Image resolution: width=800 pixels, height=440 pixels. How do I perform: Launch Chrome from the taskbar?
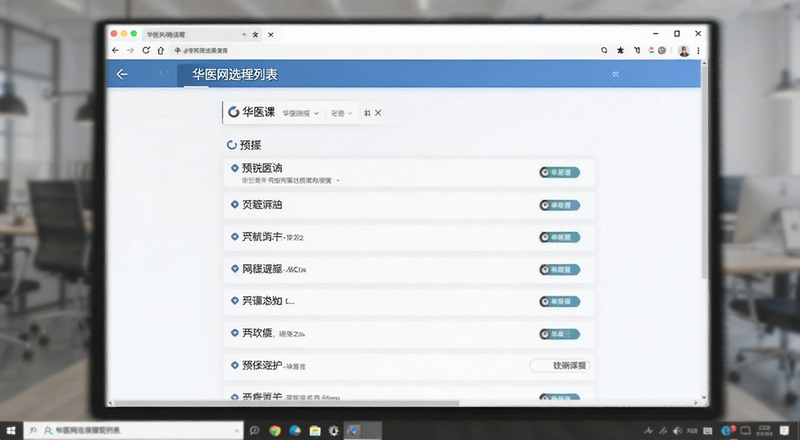[x=275, y=431]
